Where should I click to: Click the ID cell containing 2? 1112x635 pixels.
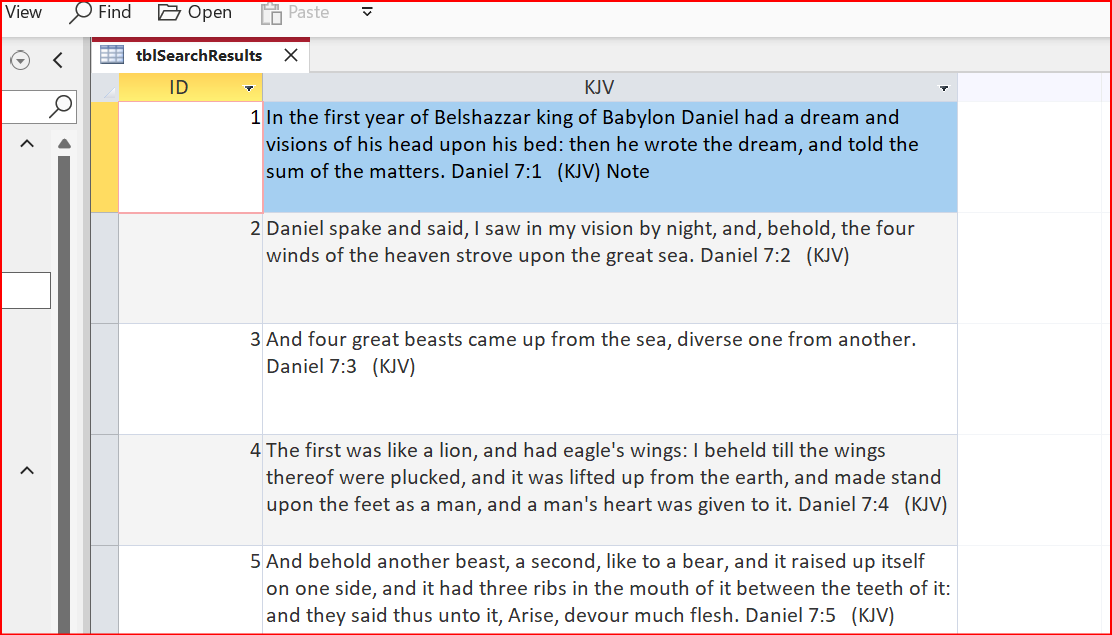[190, 268]
